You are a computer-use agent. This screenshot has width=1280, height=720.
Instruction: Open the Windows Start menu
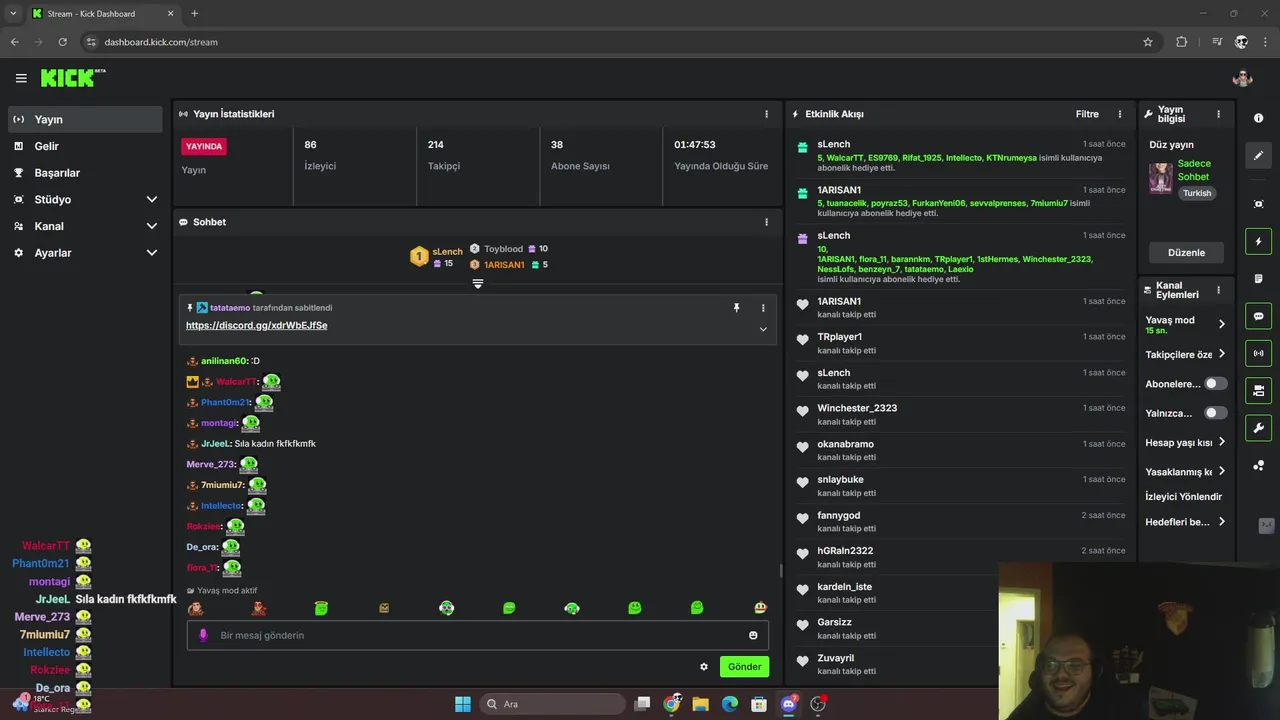(x=463, y=704)
